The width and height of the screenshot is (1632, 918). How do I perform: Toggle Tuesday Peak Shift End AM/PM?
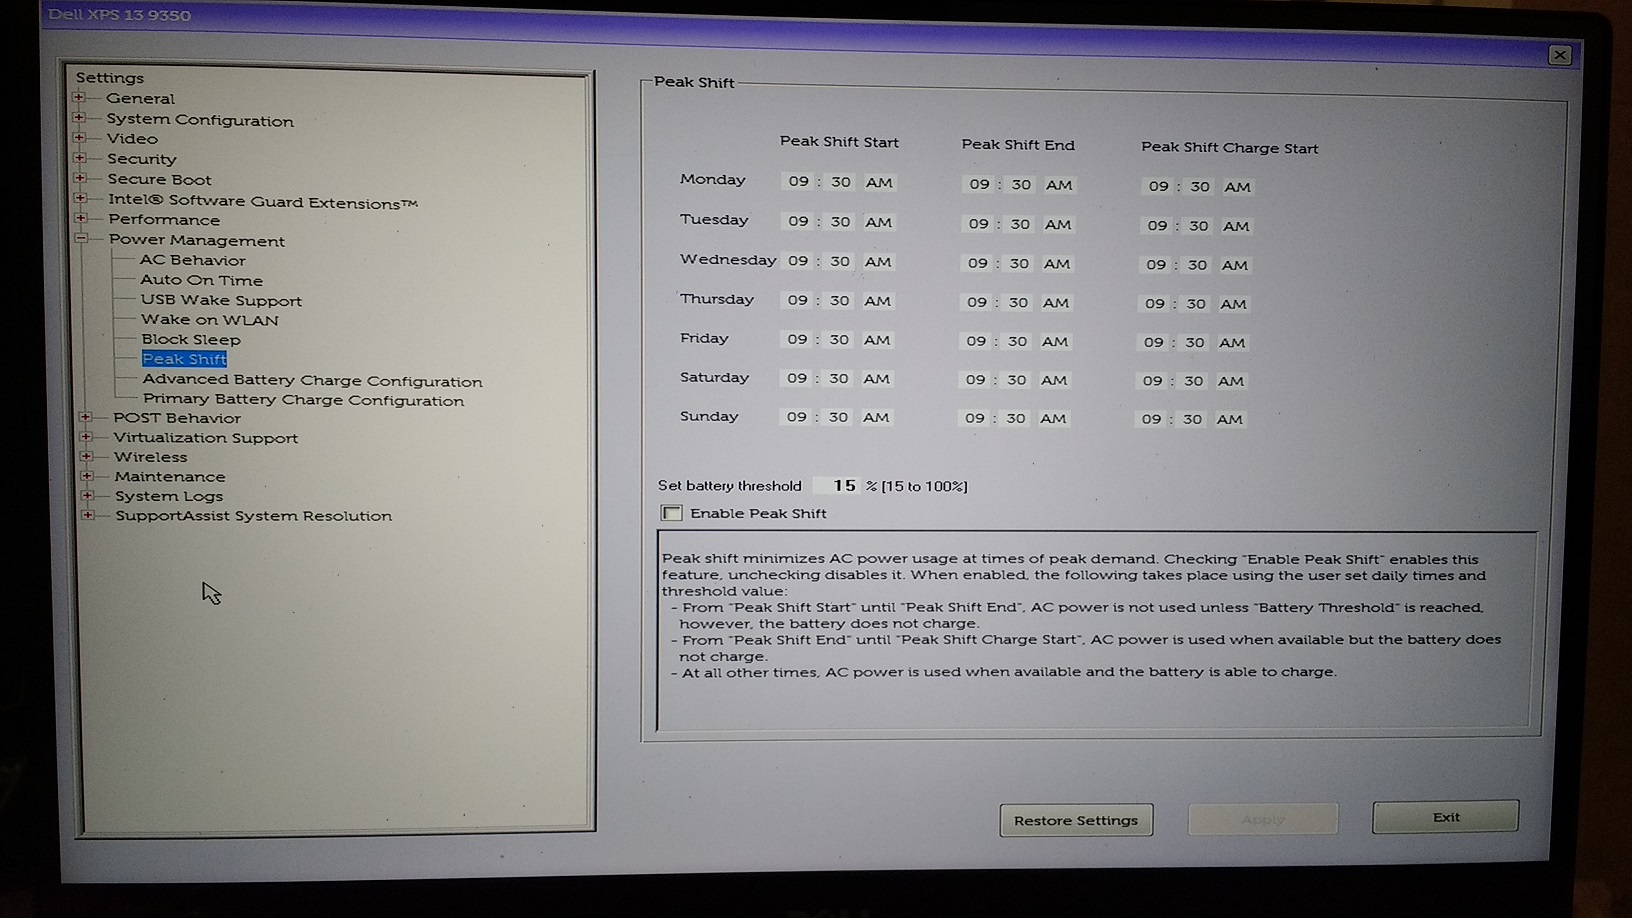coord(1058,225)
